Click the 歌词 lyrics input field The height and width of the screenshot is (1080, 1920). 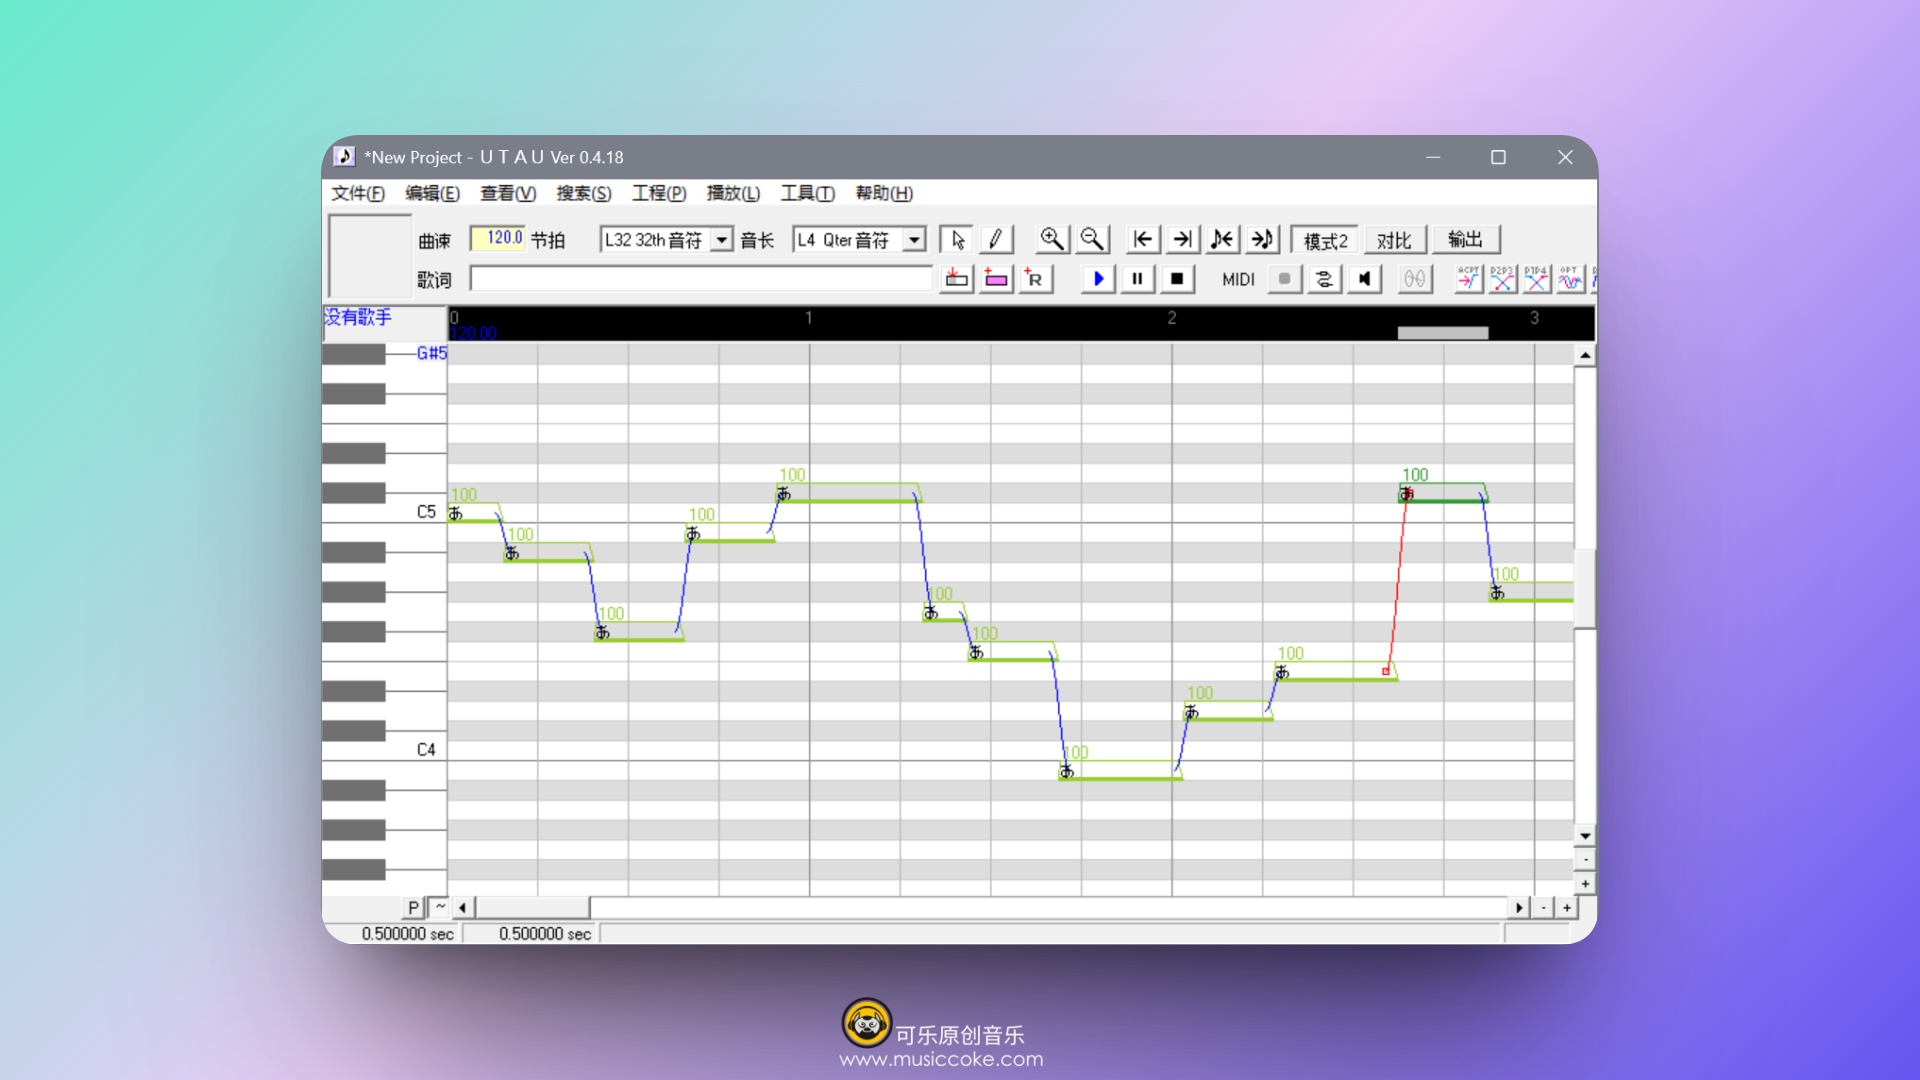(702, 279)
